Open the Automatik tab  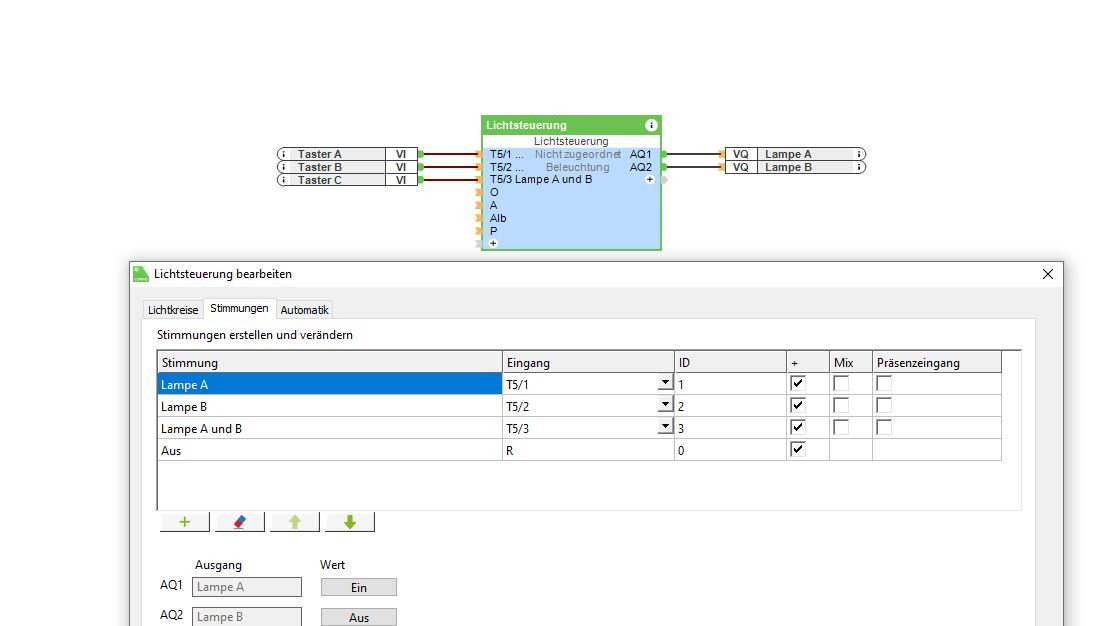point(304,310)
